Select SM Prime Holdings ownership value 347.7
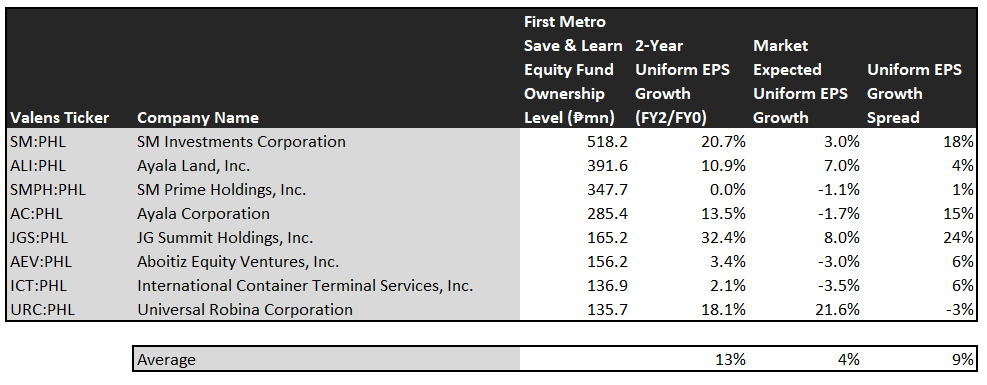 tap(607, 190)
